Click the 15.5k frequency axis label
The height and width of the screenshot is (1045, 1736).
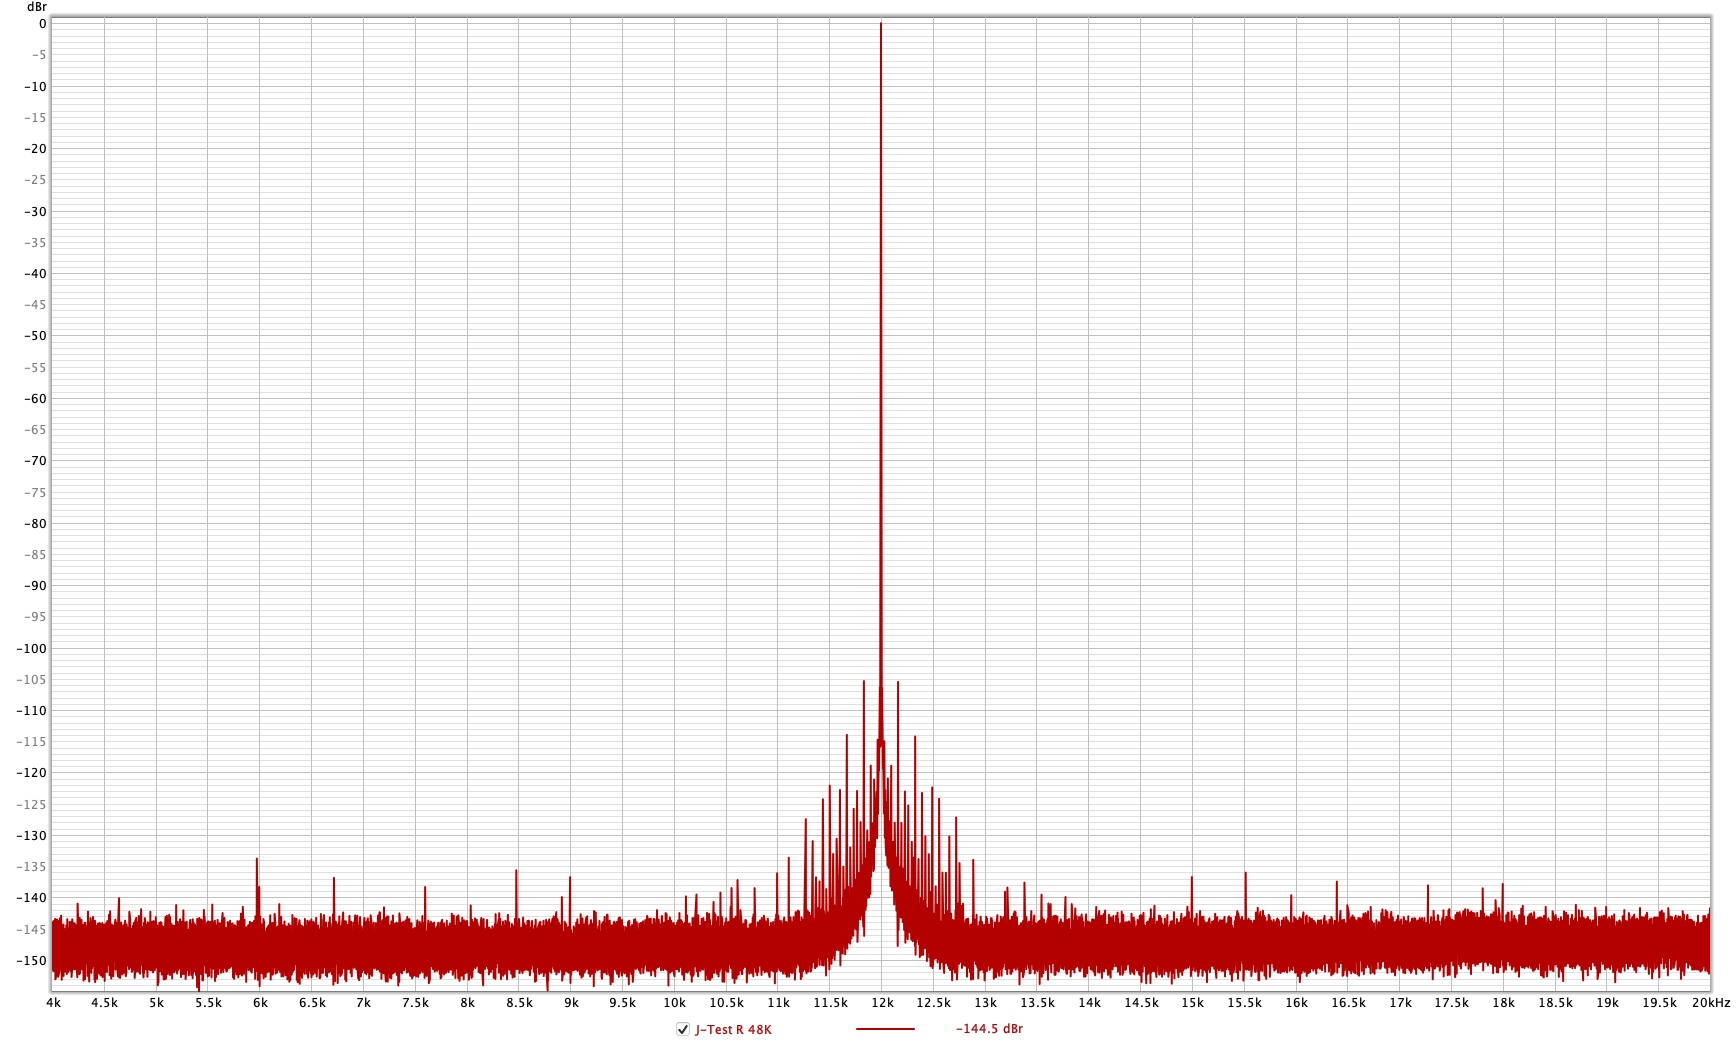point(1244,1003)
